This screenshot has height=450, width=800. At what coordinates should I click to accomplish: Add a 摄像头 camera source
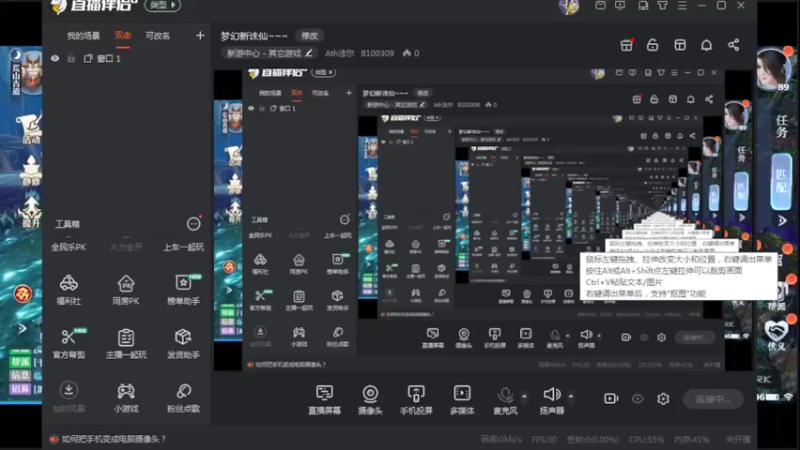coord(370,399)
